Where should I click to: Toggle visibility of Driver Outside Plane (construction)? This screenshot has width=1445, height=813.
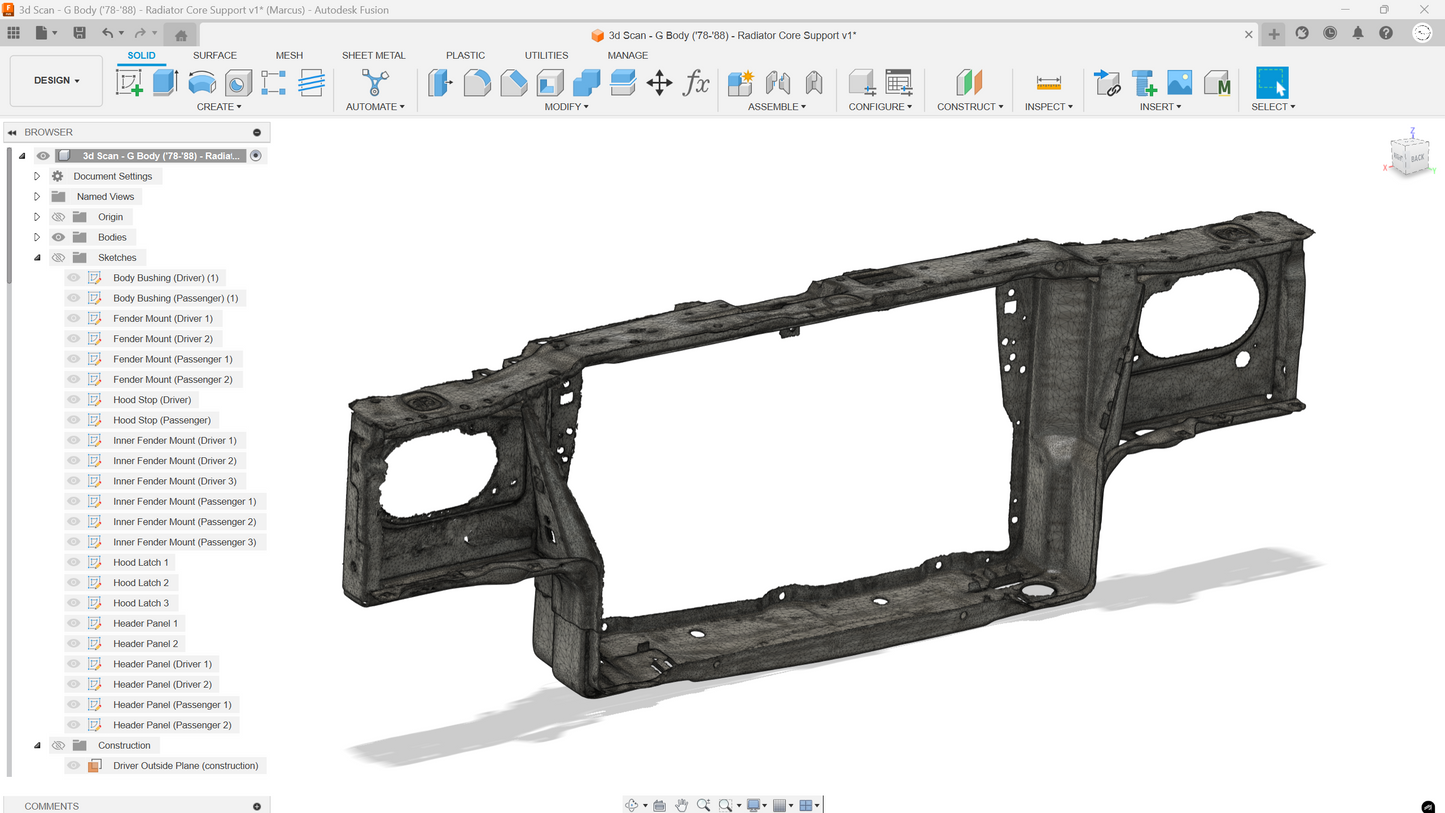(x=74, y=766)
